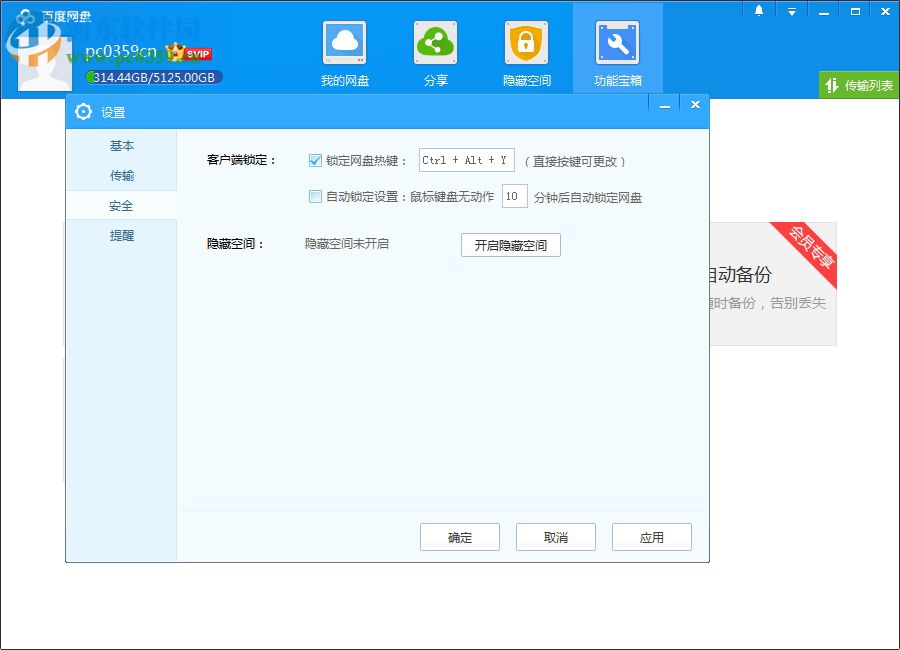This screenshot has width=900, height=650.
Task: Switch to the 提醒 settings tab
Action: click(121, 235)
